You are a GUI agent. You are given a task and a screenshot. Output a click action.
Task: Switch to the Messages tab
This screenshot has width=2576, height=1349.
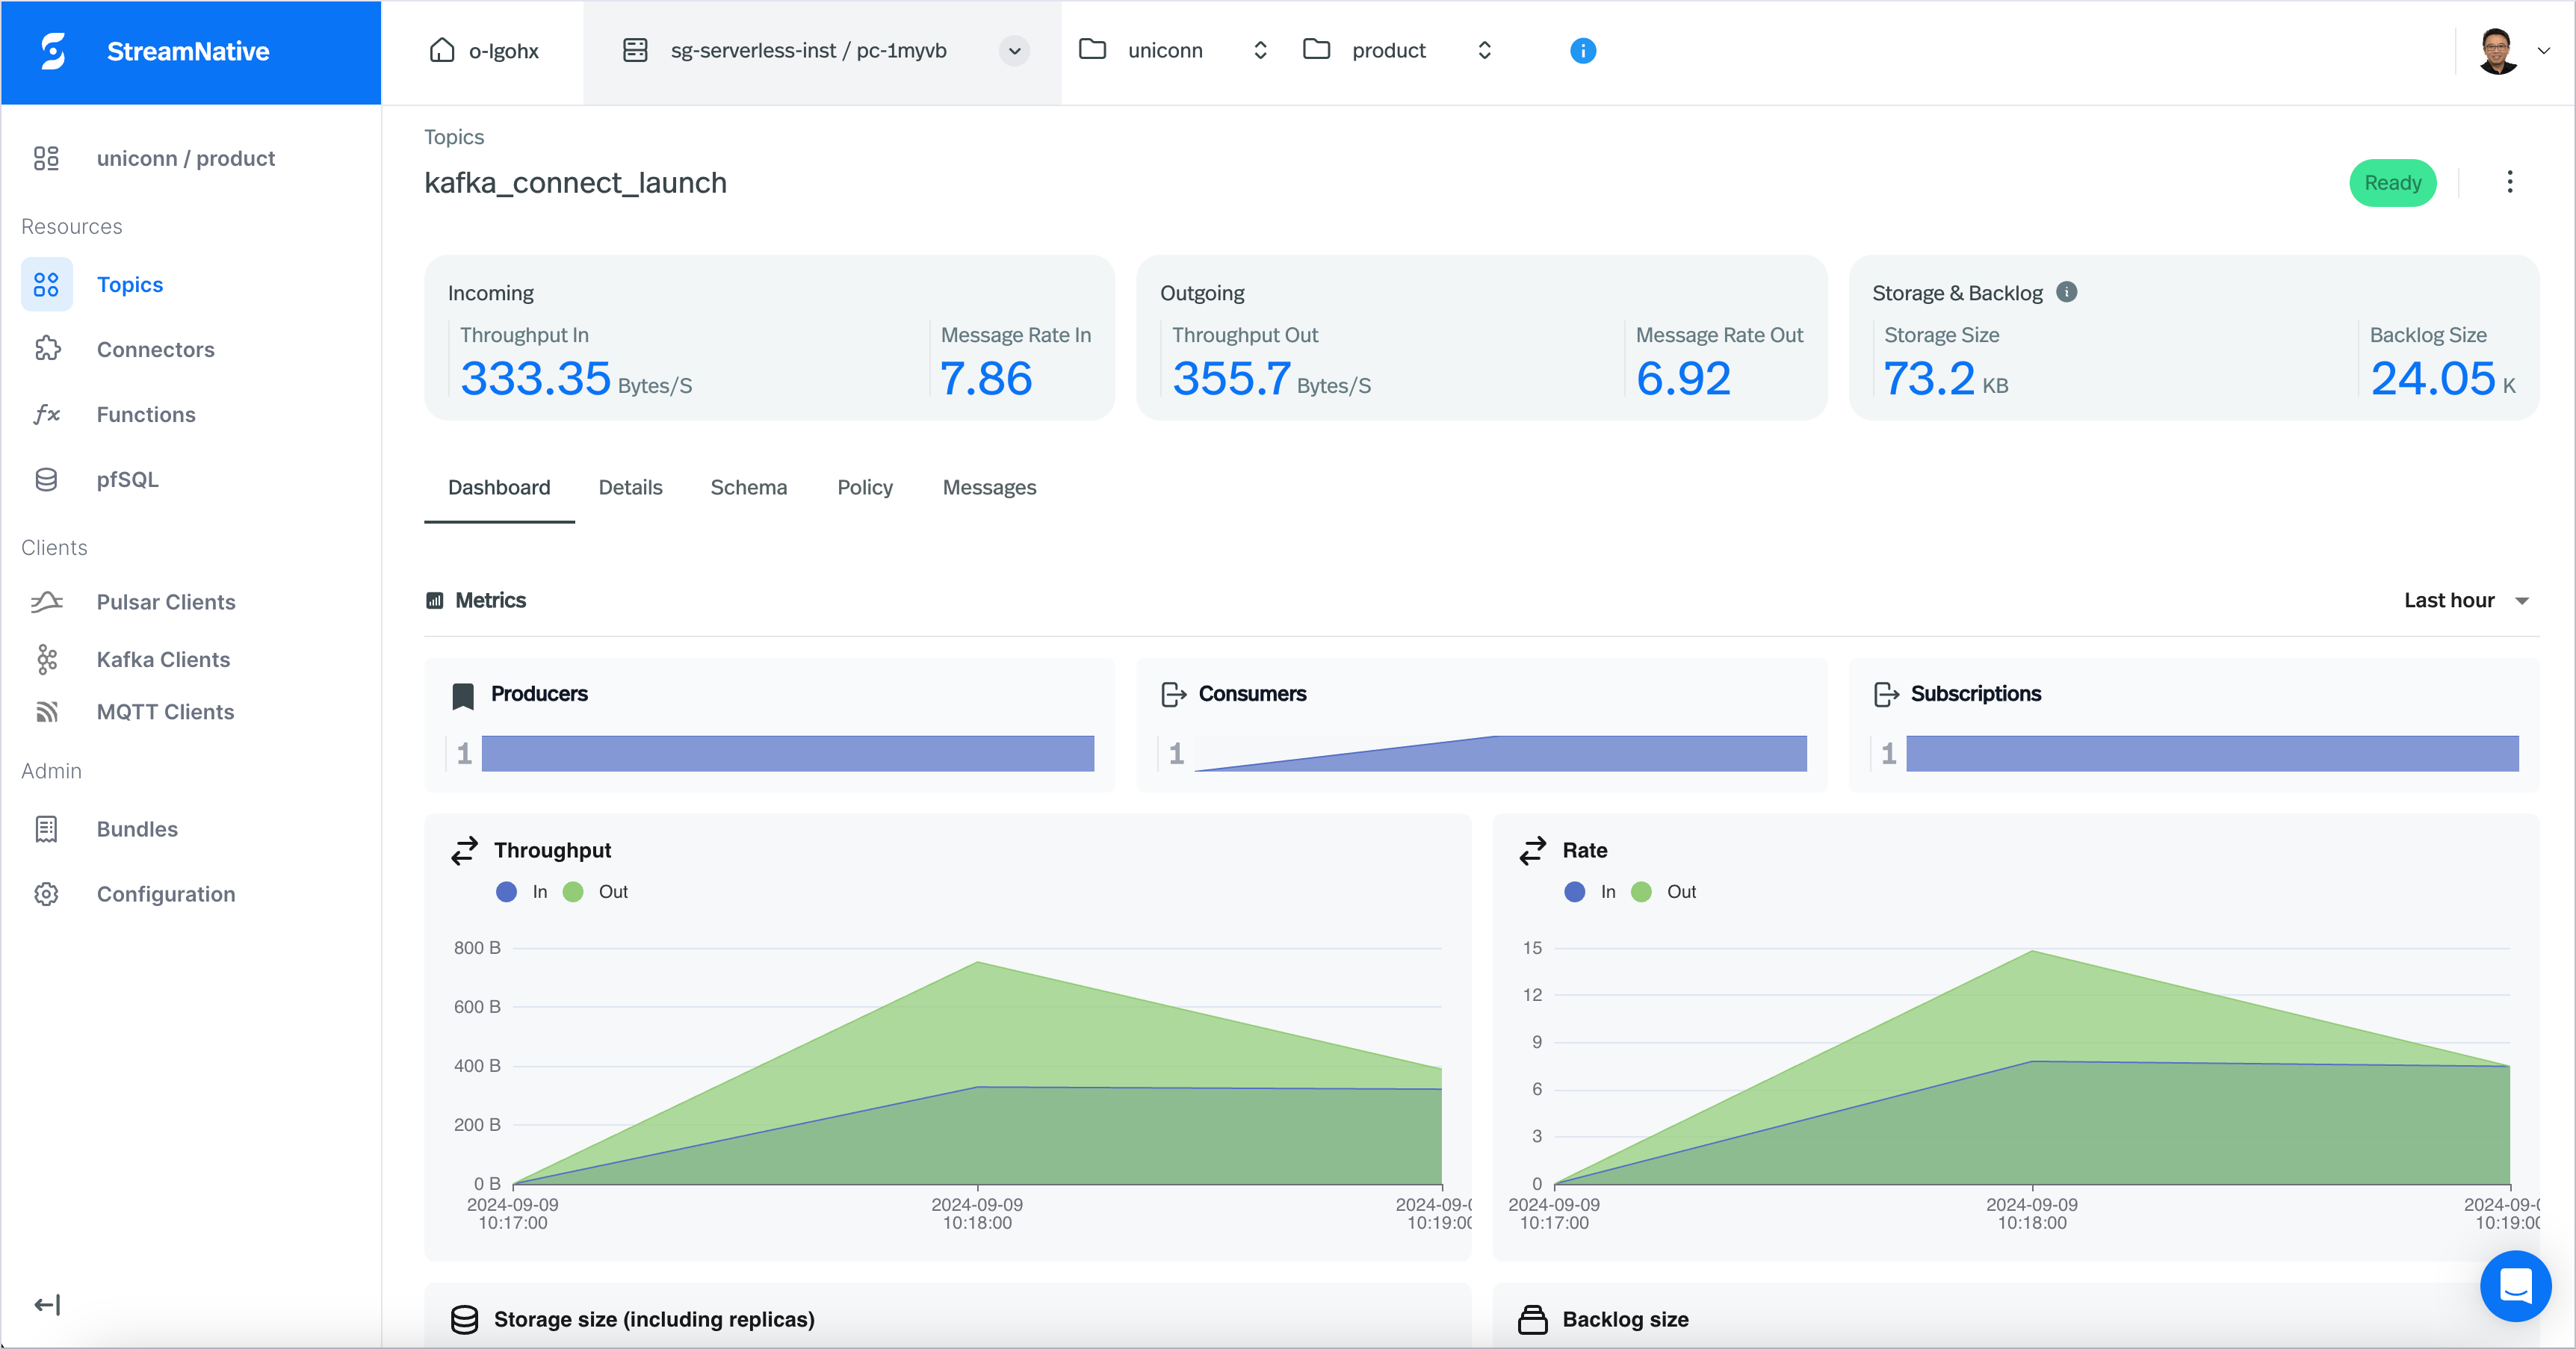click(x=989, y=488)
